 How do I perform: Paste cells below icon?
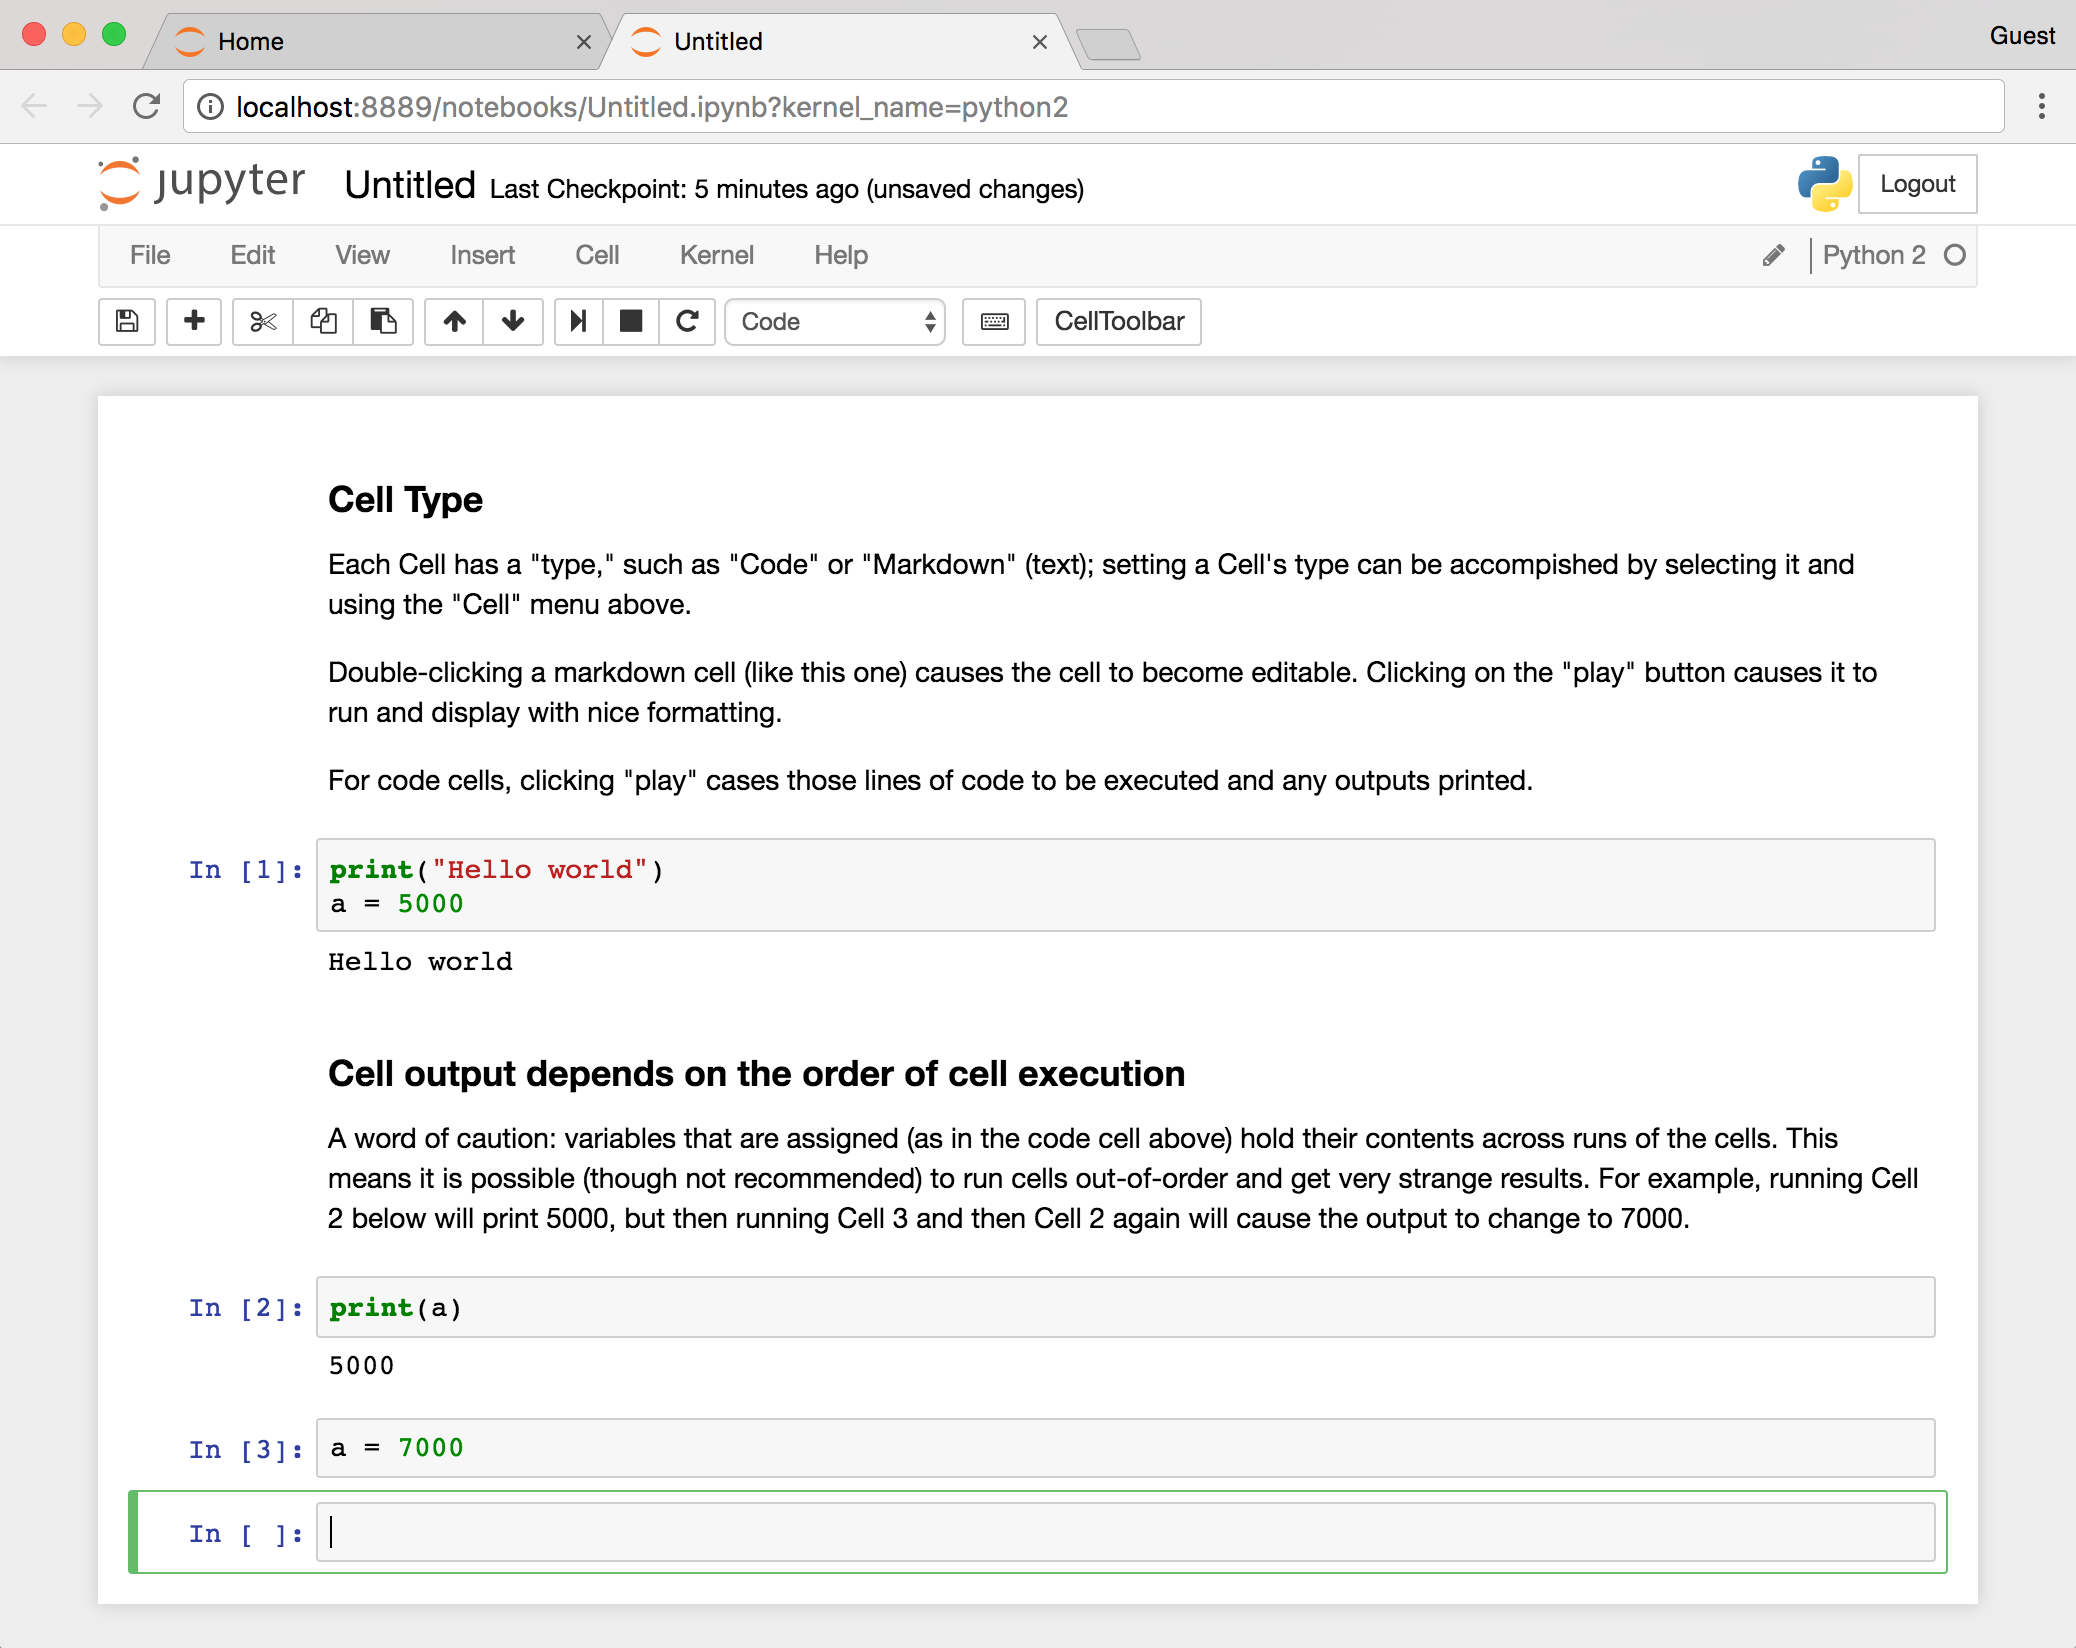point(383,321)
